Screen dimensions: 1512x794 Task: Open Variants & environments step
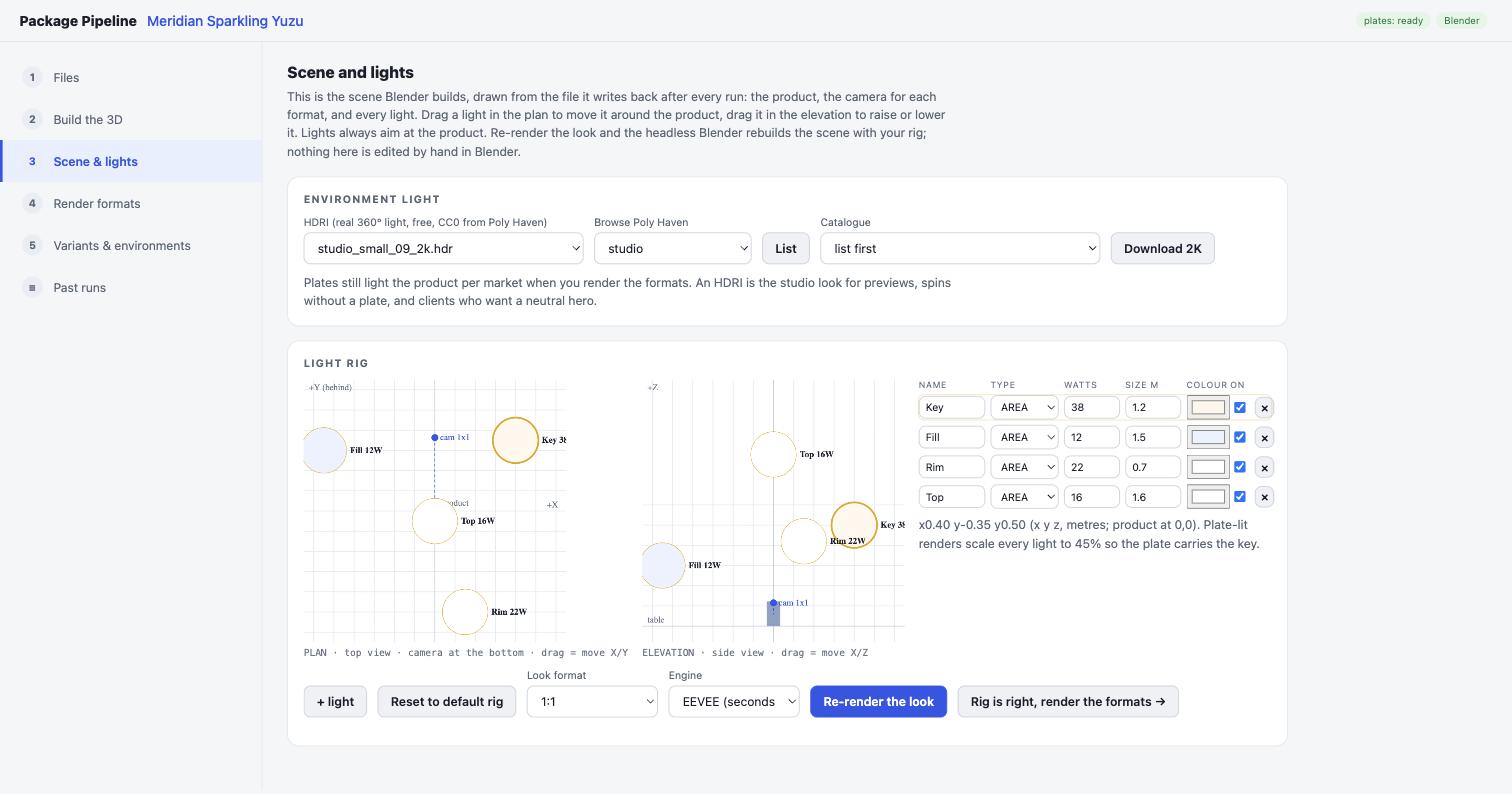pyautogui.click(x=131, y=246)
